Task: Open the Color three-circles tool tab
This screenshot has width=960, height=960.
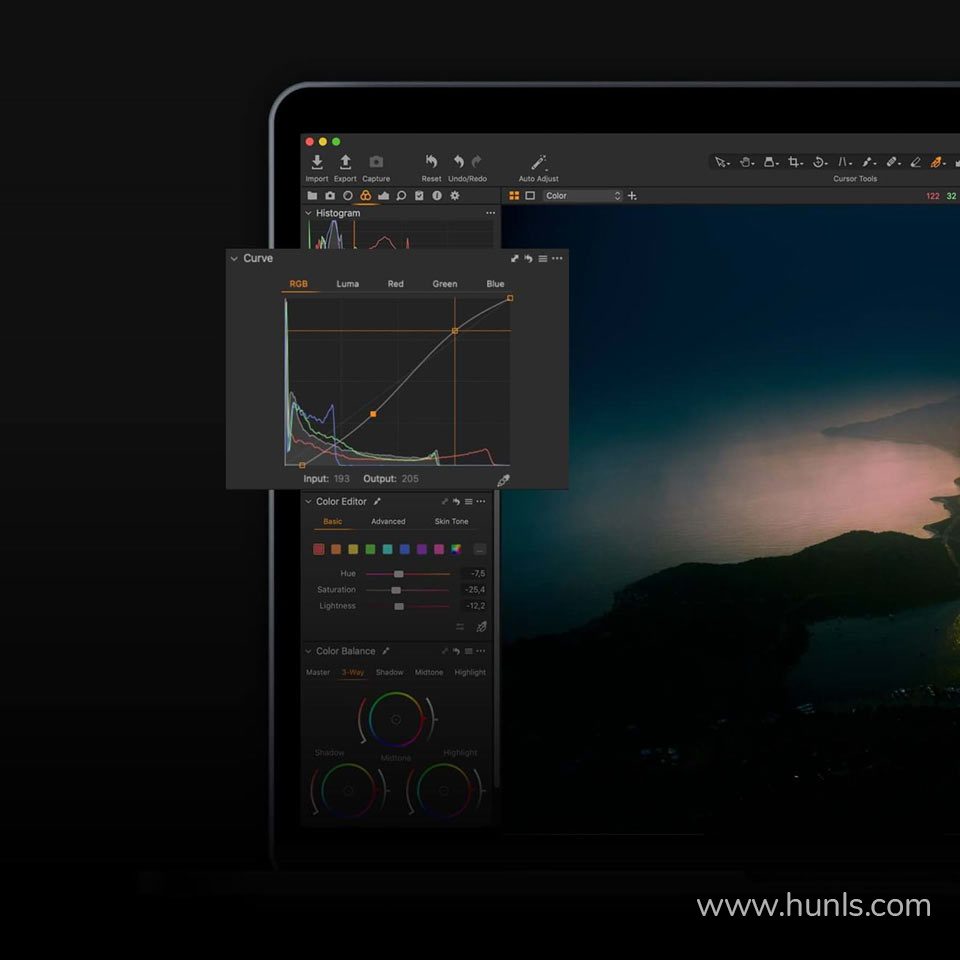Action: (366, 196)
